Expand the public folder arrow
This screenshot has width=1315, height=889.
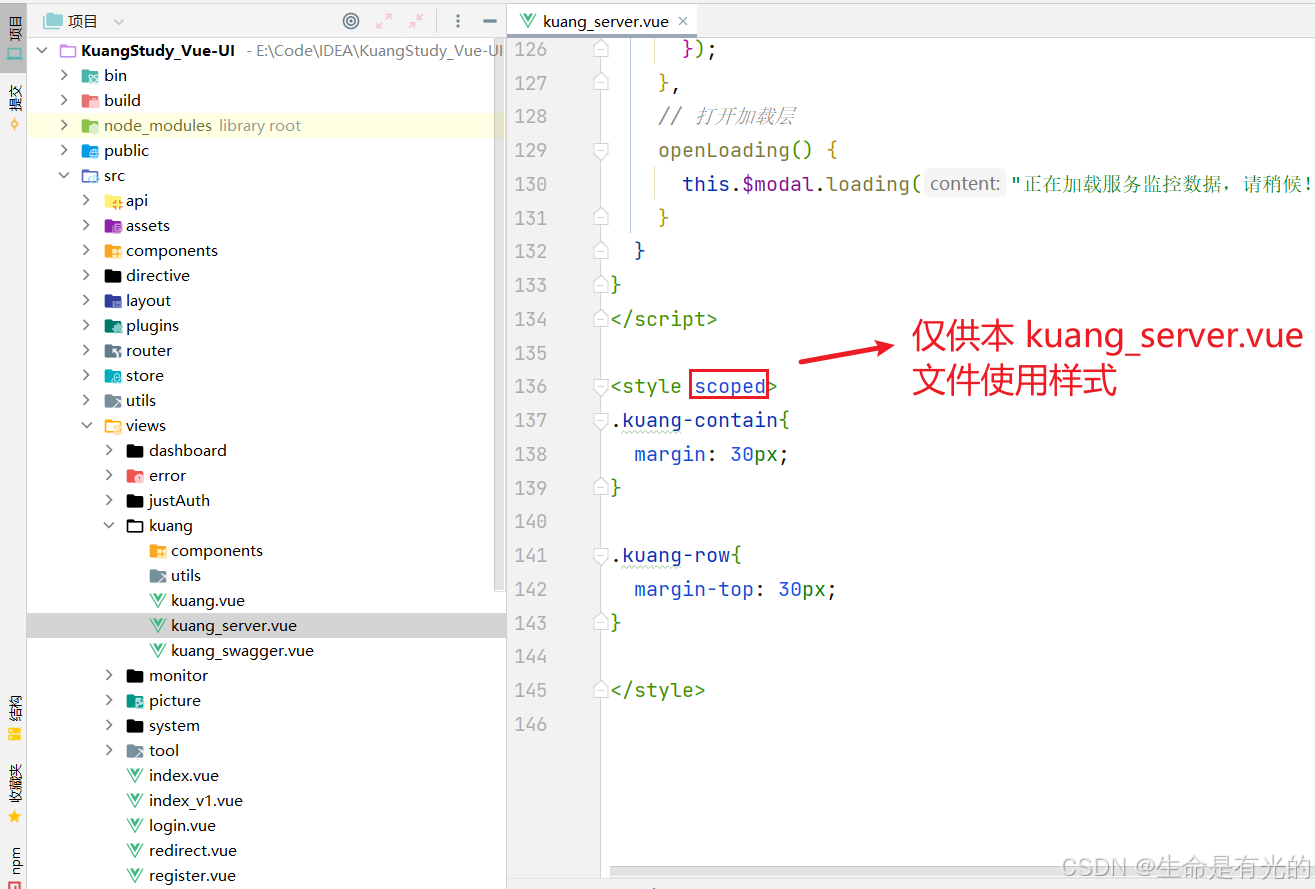64,150
